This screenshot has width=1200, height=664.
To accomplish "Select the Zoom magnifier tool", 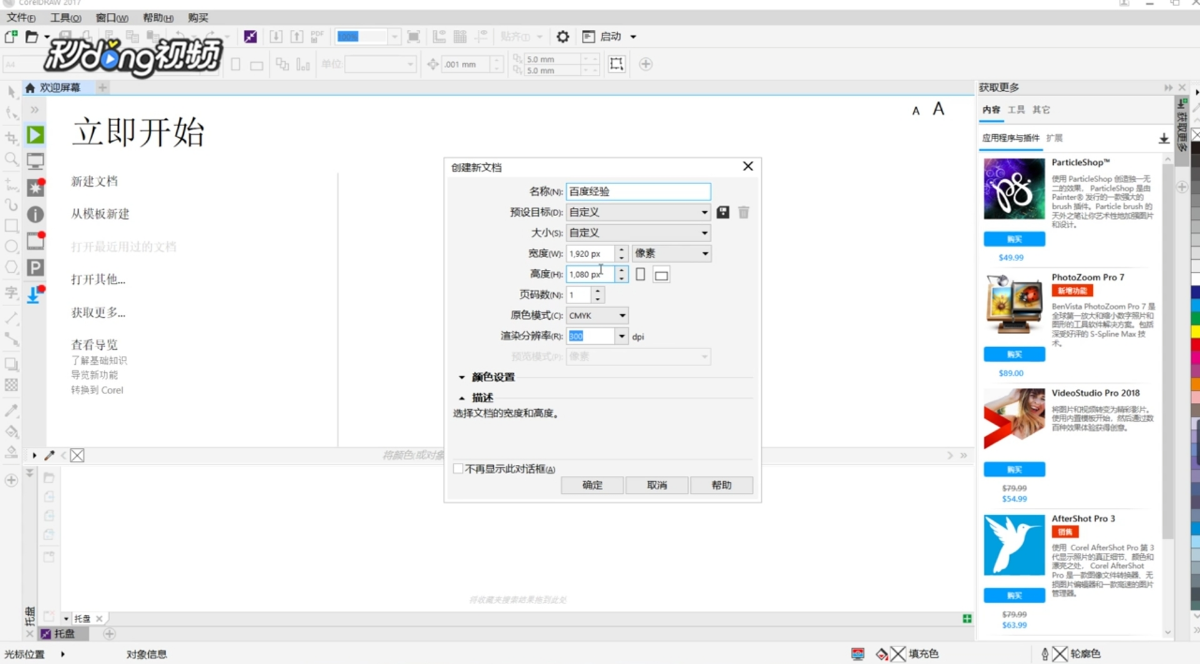I will point(11,159).
